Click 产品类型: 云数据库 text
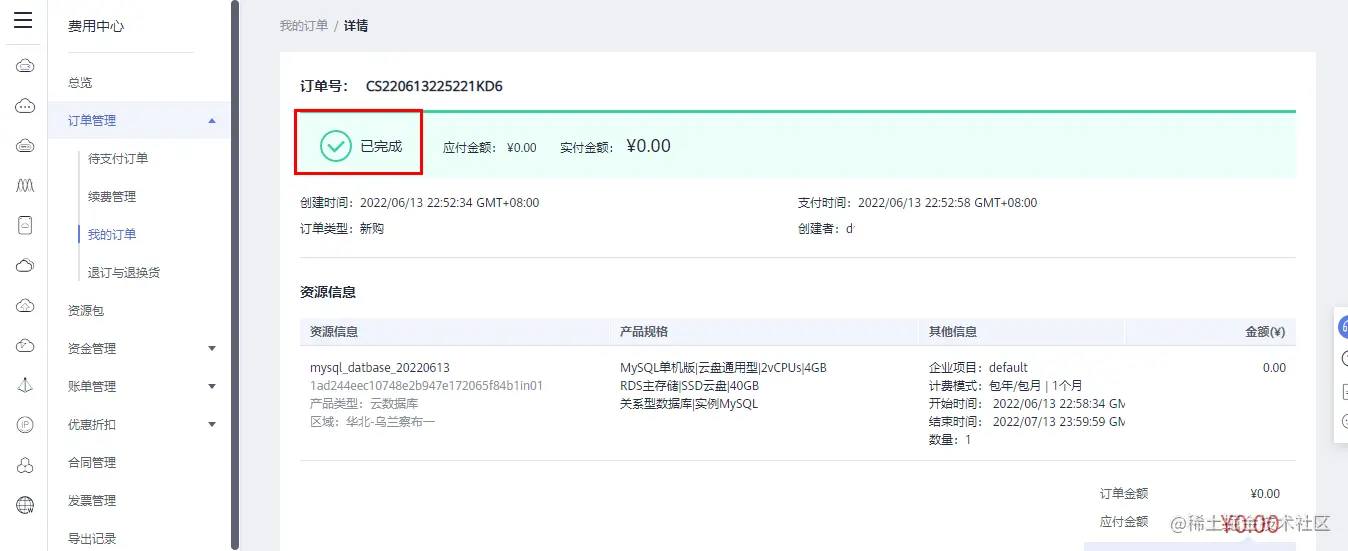 pos(364,404)
